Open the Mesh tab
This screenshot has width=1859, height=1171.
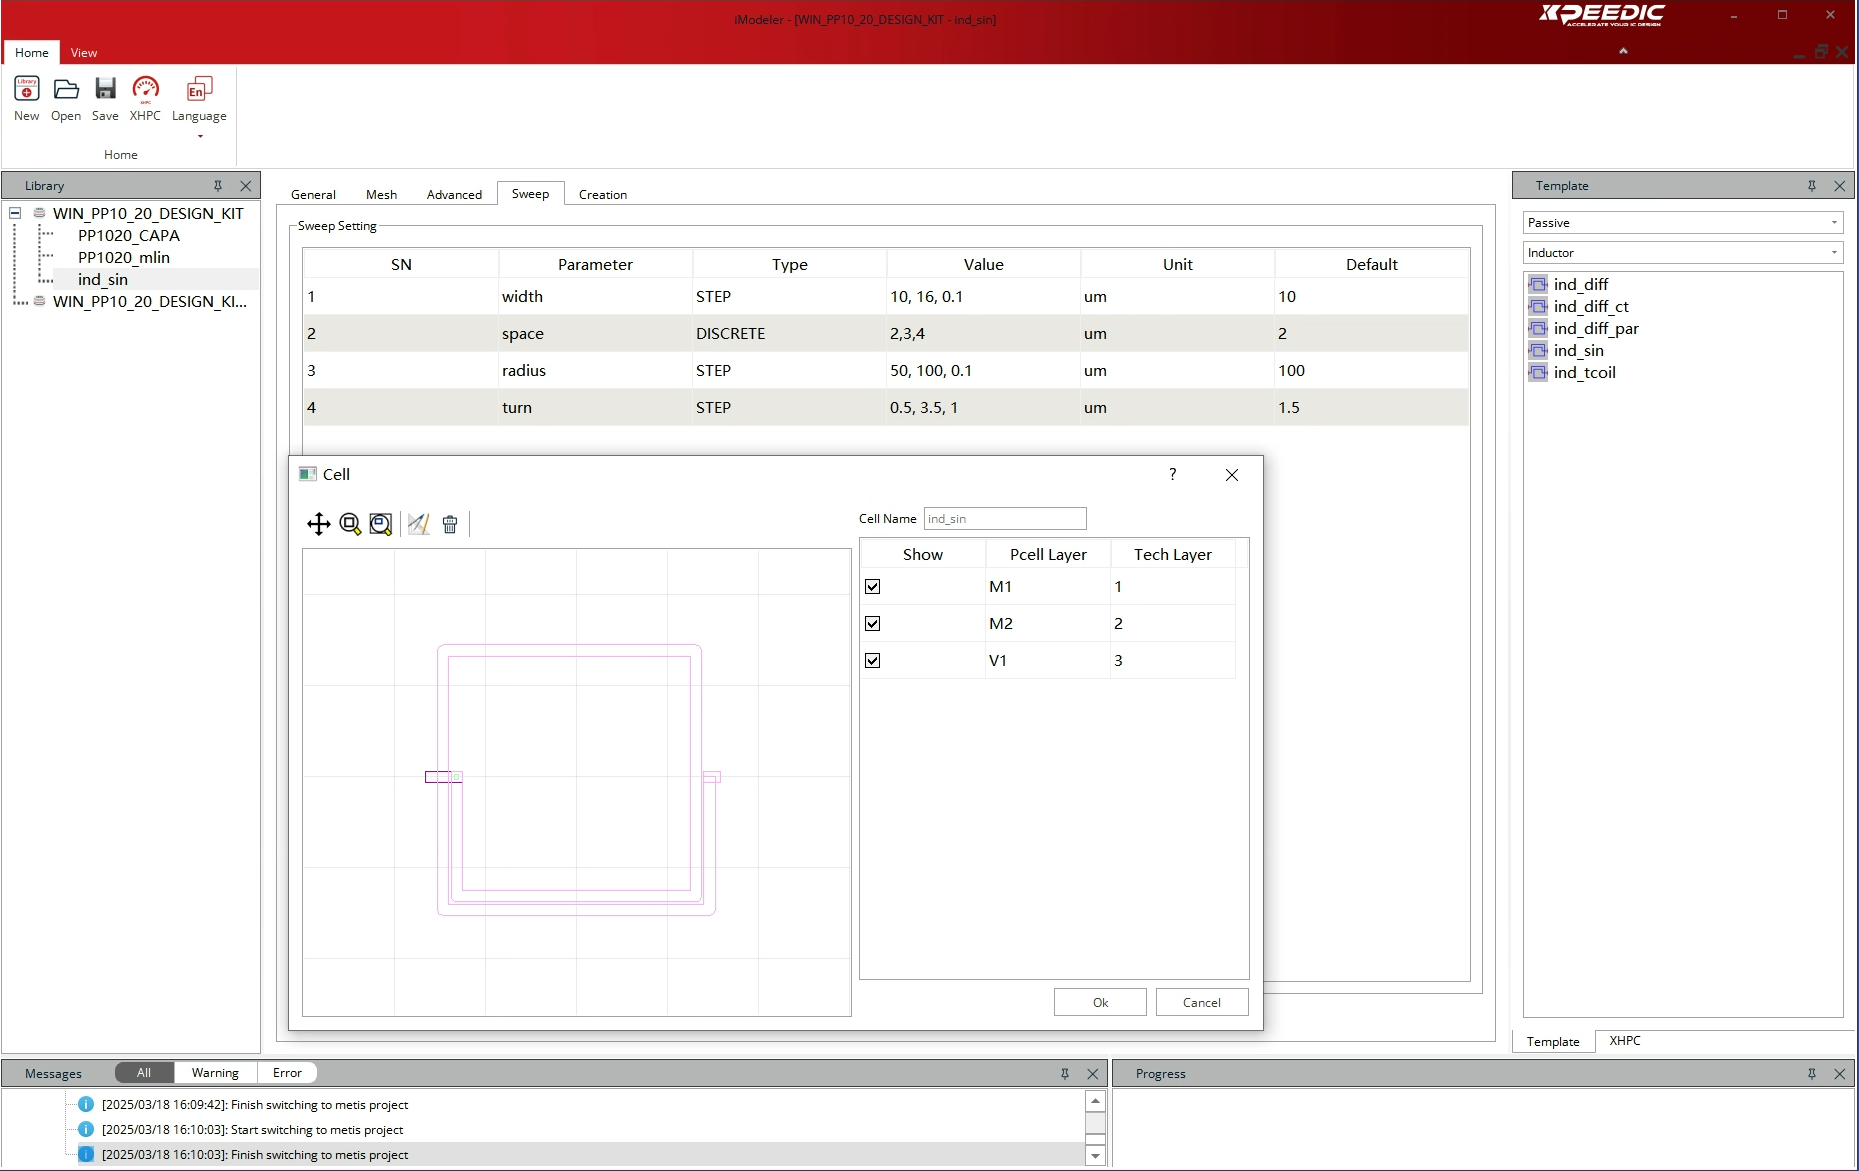(381, 195)
